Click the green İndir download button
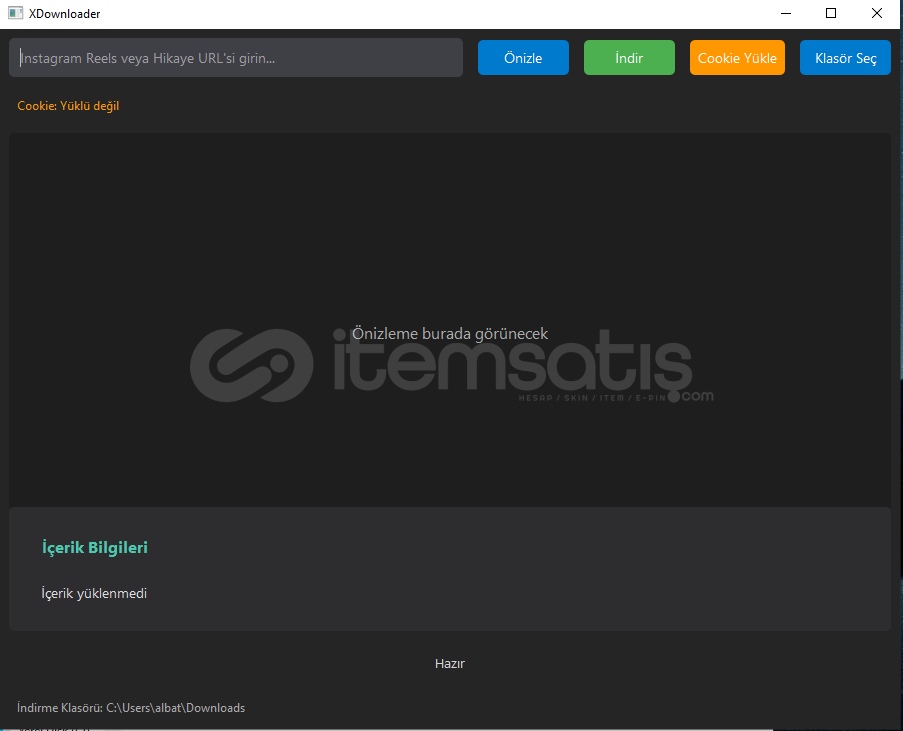 click(x=629, y=58)
